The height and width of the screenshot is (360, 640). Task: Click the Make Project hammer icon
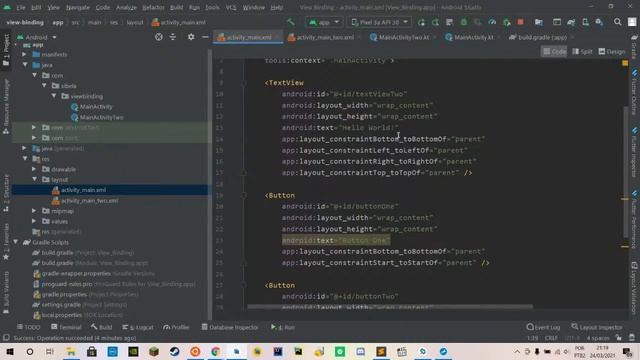tap(291, 22)
